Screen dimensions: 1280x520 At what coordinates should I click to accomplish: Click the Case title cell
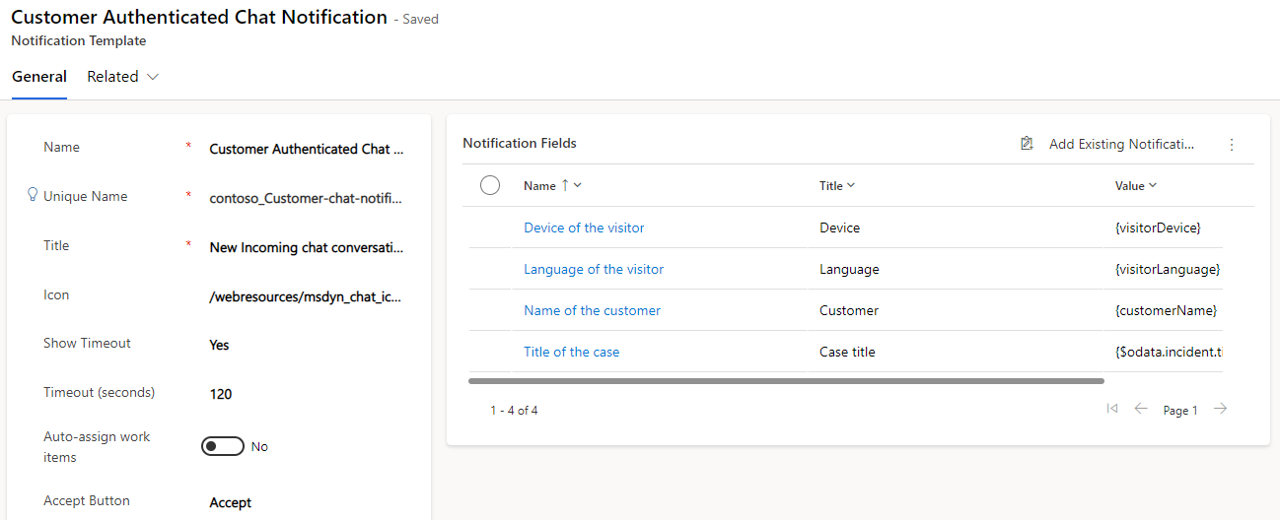coord(848,352)
